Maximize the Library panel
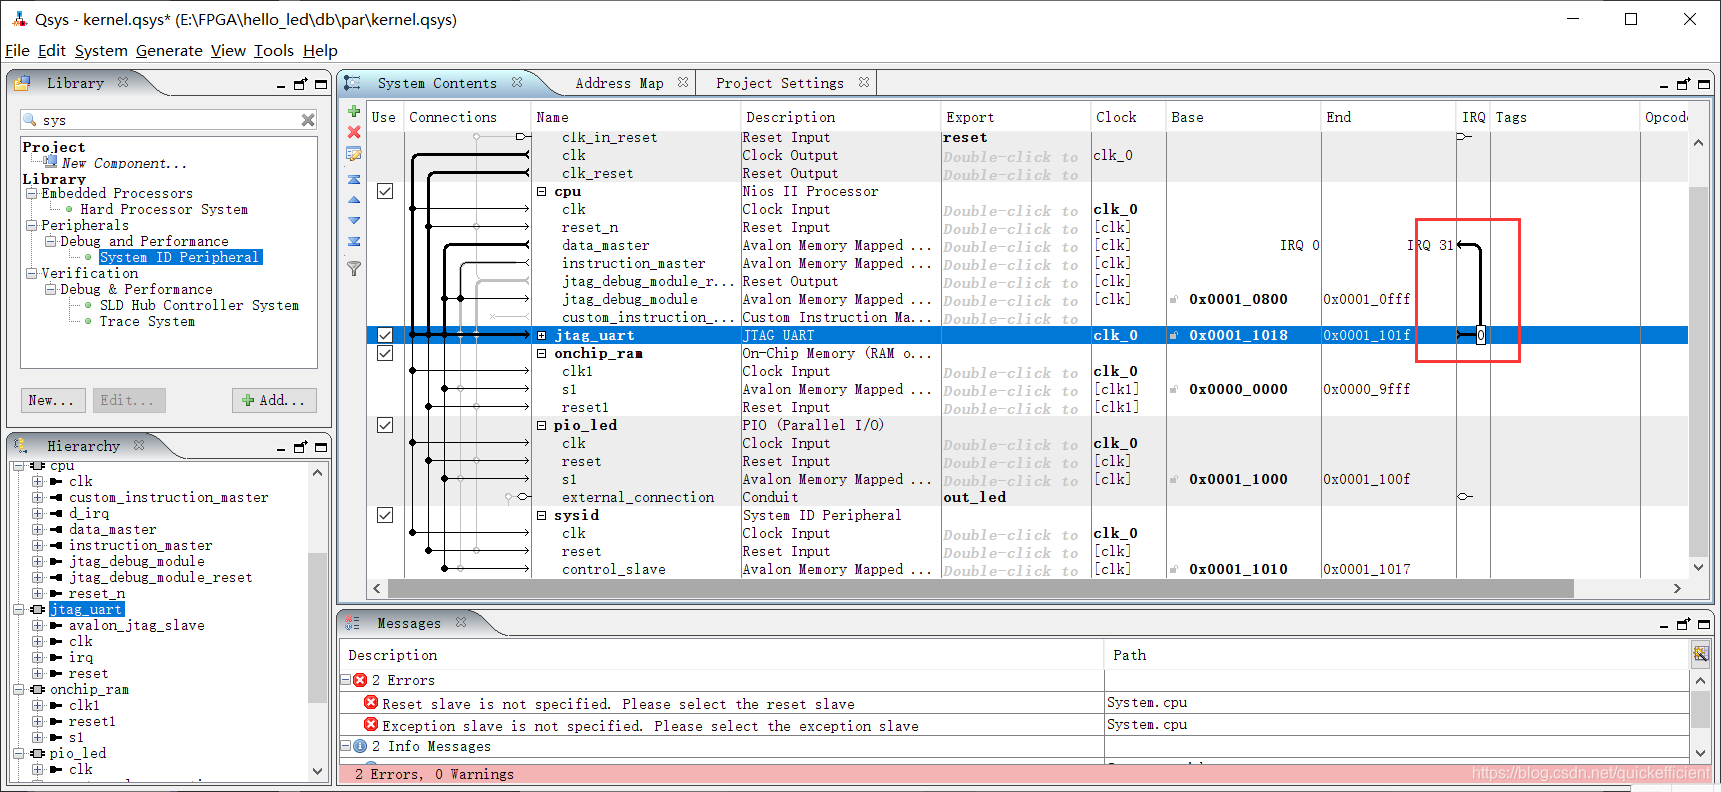The image size is (1721, 792). (321, 84)
